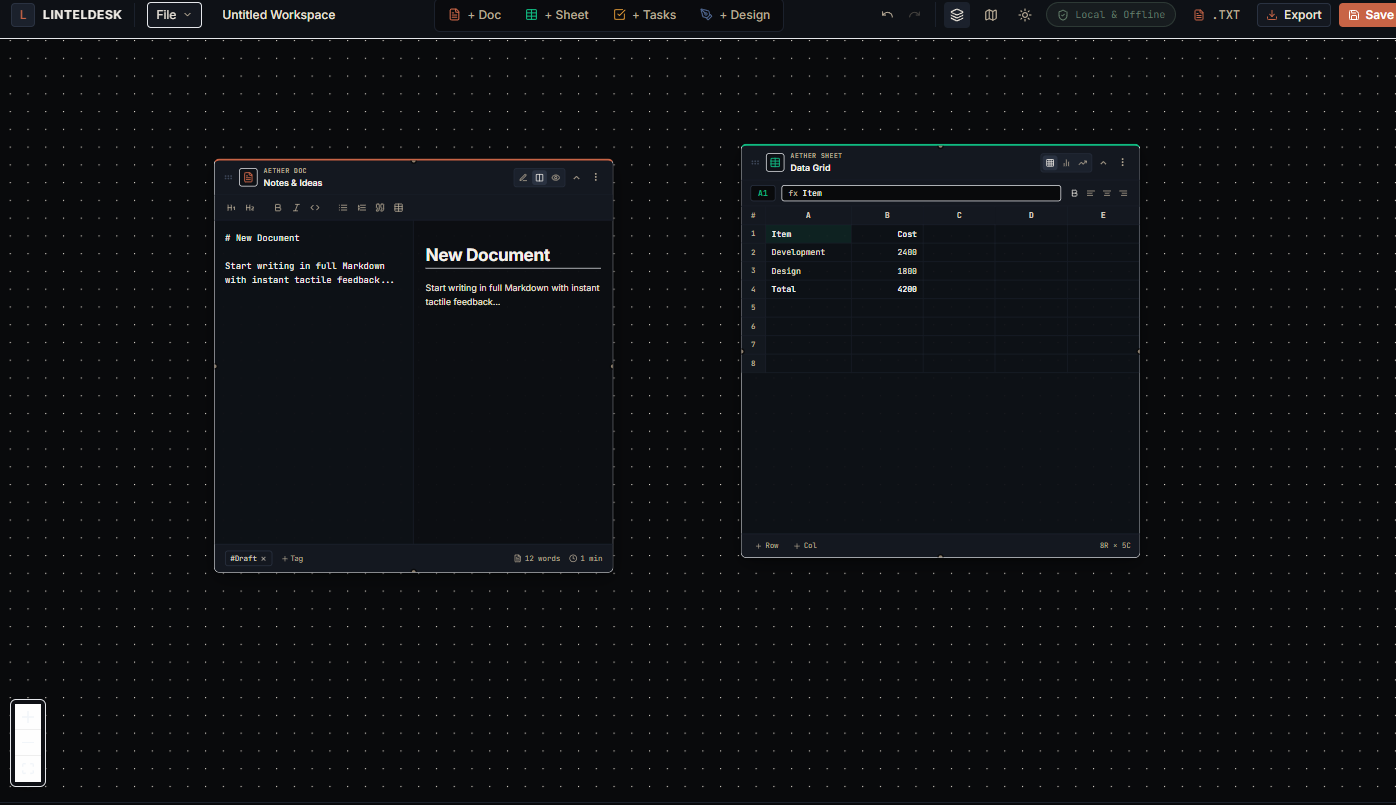Image resolution: width=1396 pixels, height=805 pixels.
Task: Click the Export button
Action: tap(1294, 15)
